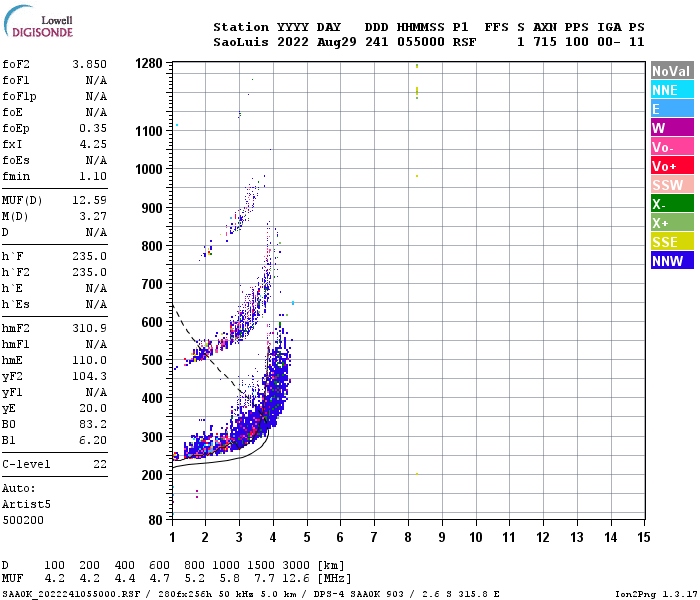700x600 pixels.
Task: Click the MUF(D) value 12.59
Action: pyautogui.click(x=89, y=200)
